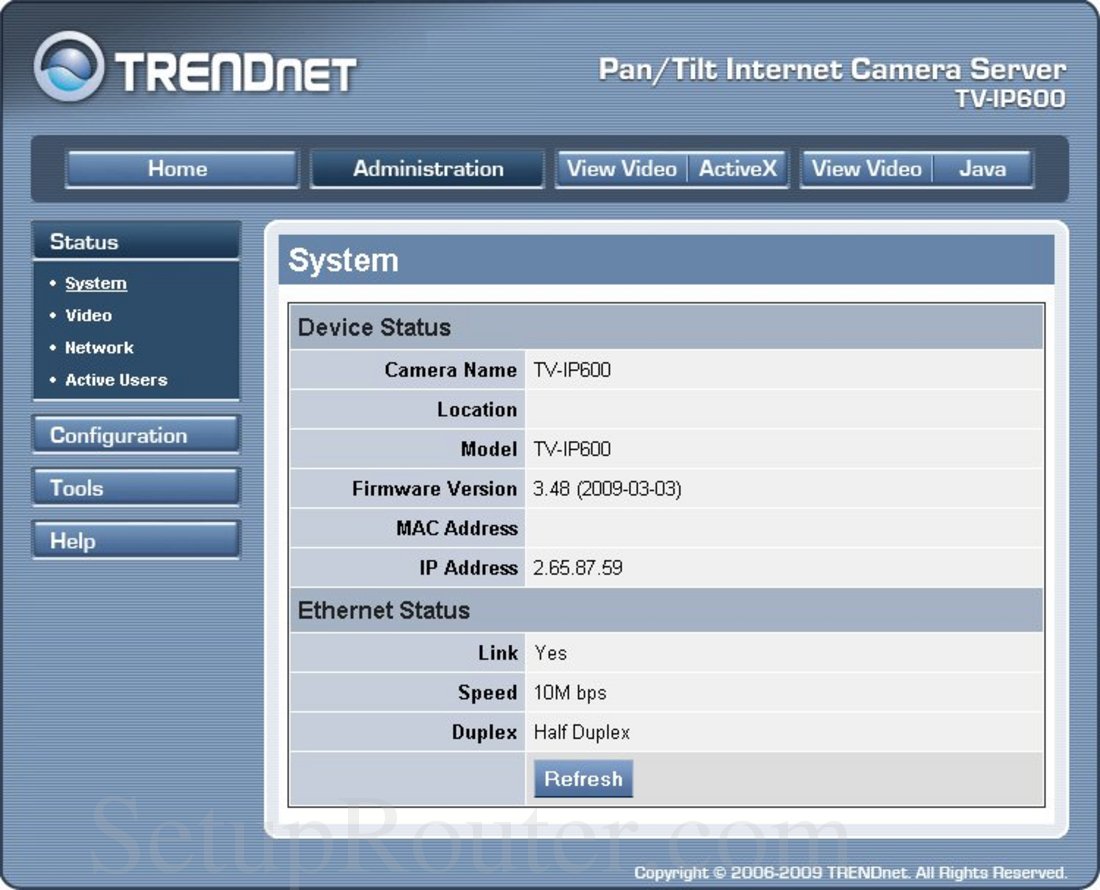Click the TRENDnet copyright notice
Screen dimensions: 1100x890
(850, 873)
